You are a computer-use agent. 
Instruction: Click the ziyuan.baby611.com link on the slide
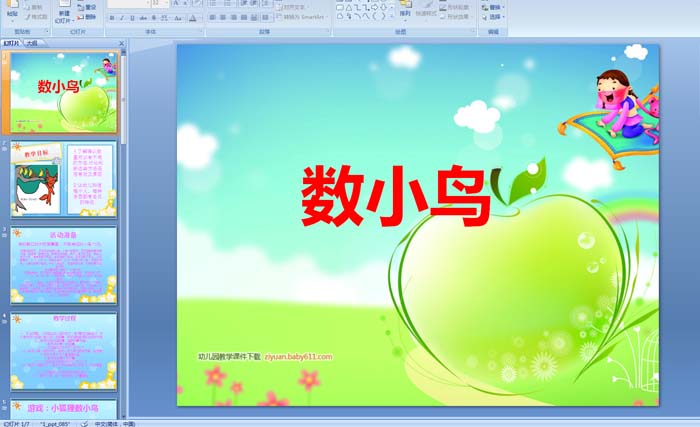click(x=297, y=356)
